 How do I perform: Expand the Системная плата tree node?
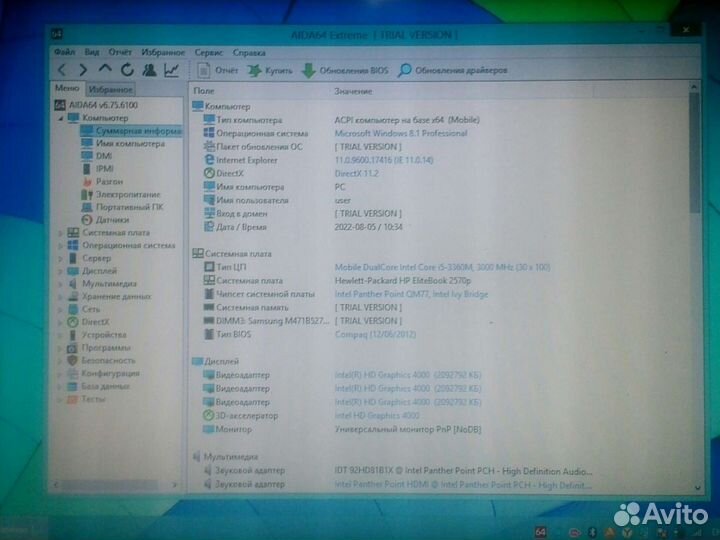click(60, 233)
